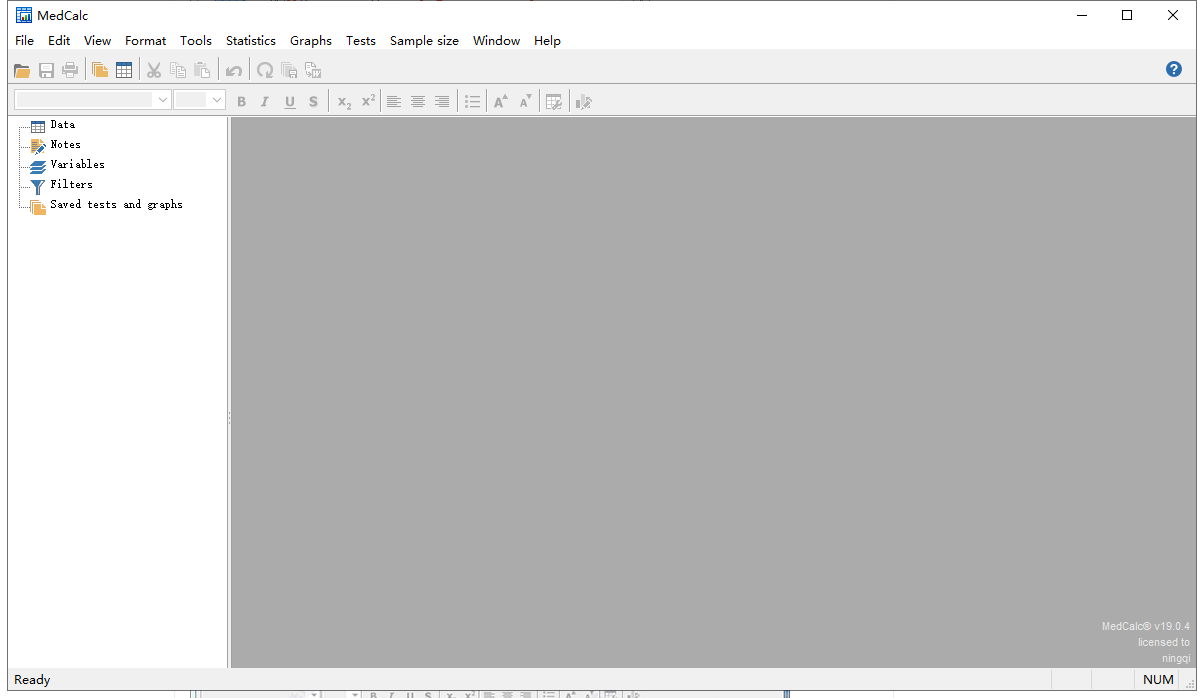This screenshot has width=1204, height=698.
Task: Select Saved tests and graphs item
Action: (x=116, y=204)
